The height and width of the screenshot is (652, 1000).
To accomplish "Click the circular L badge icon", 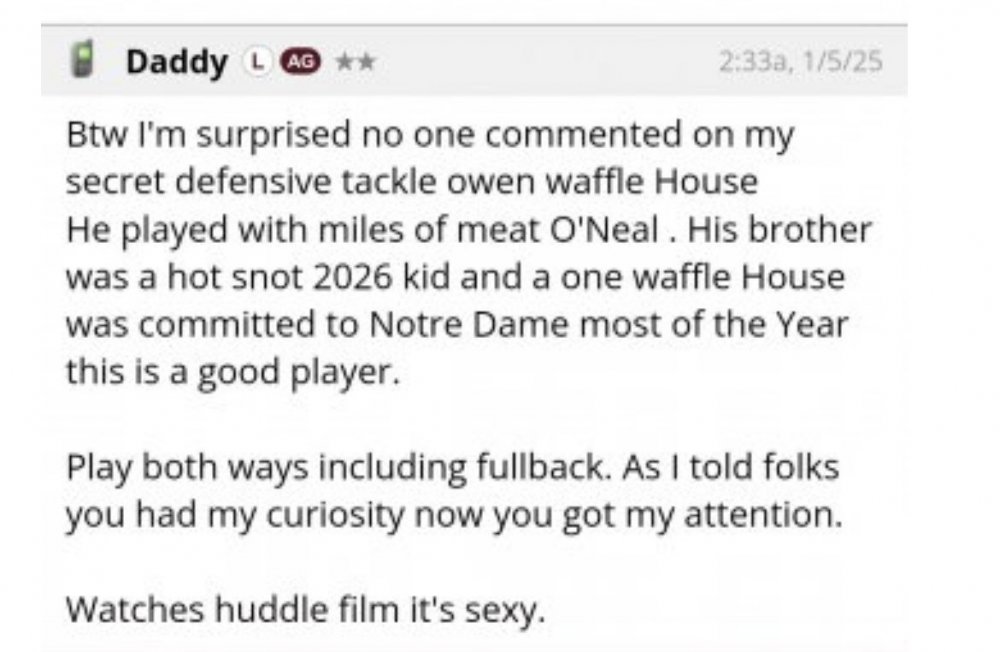I will 258,63.
